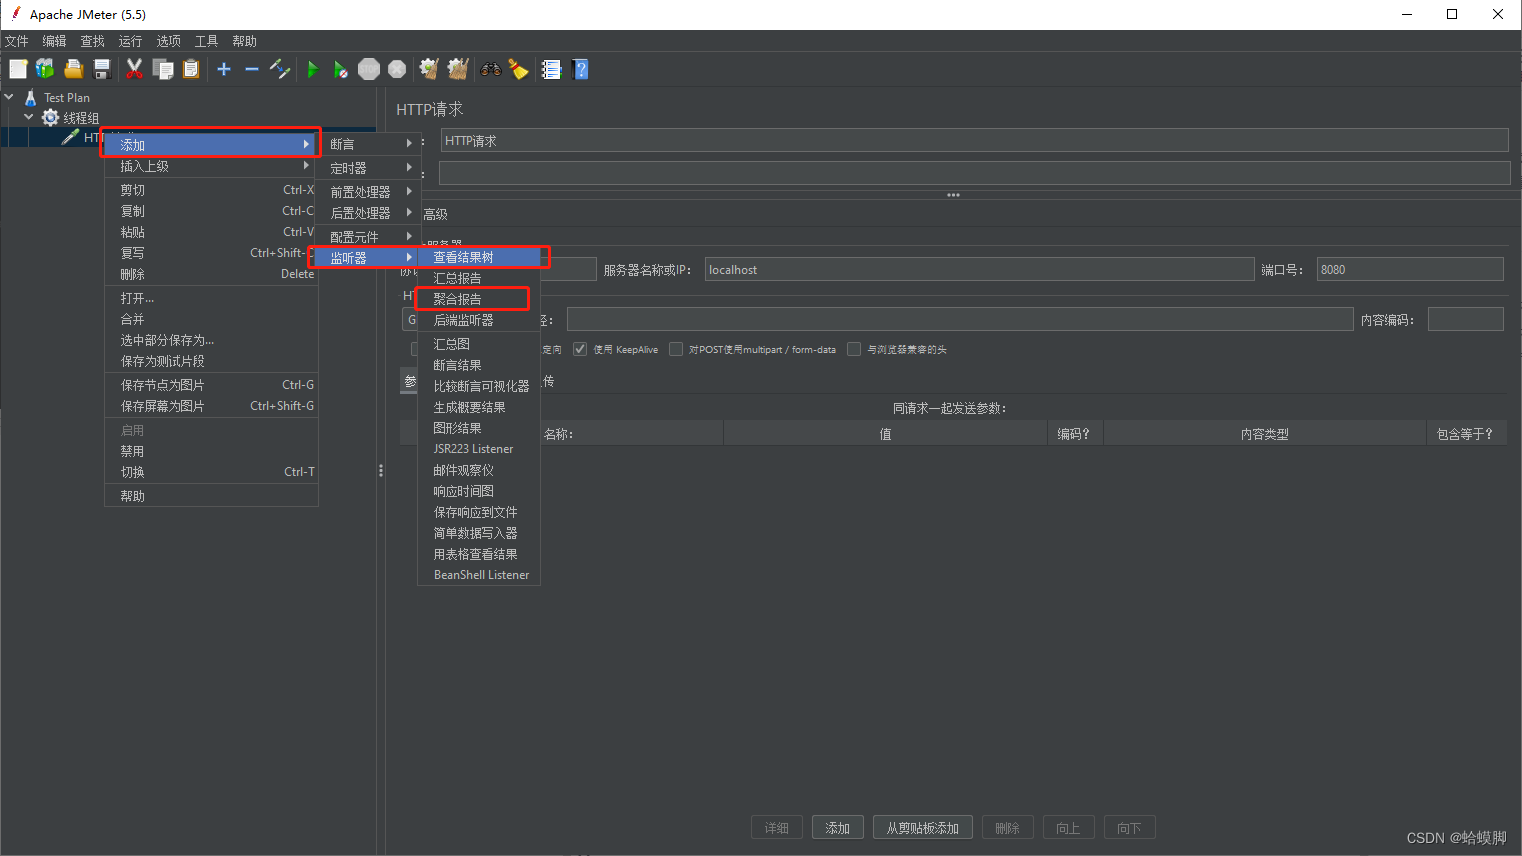The image size is (1522, 856).
Task: Switch to the 高级 tab
Action: [x=435, y=214]
